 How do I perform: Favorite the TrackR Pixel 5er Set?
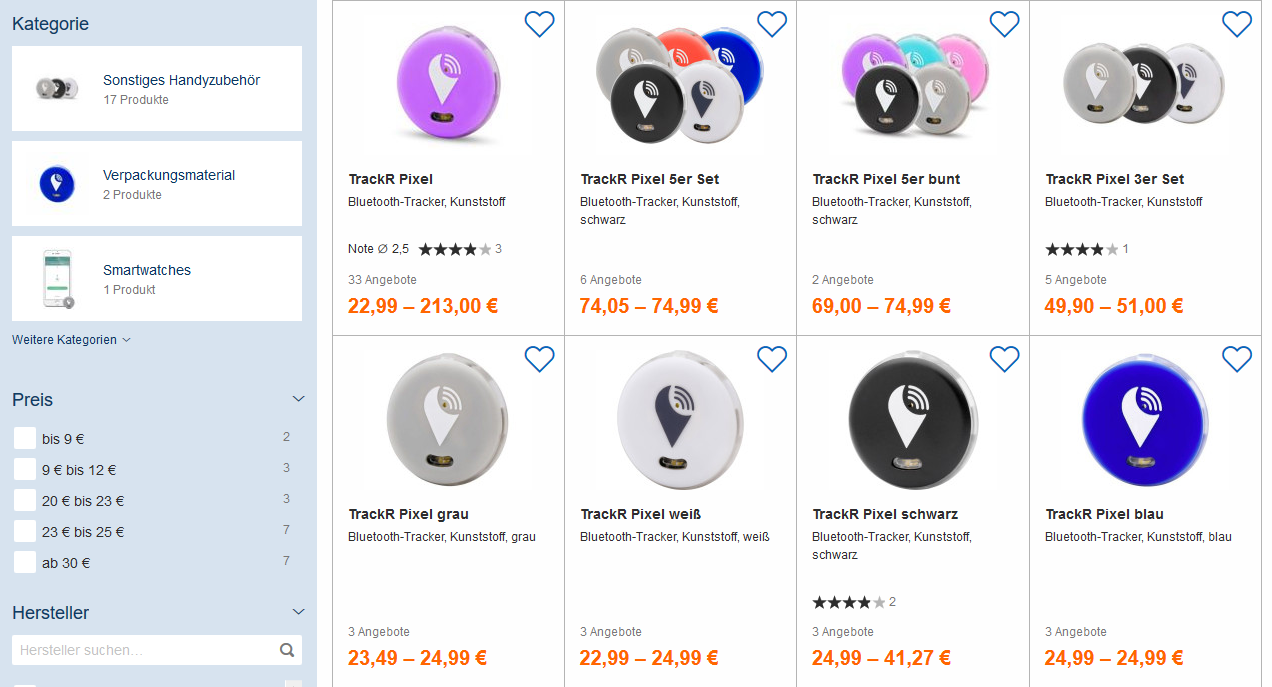click(772, 24)
